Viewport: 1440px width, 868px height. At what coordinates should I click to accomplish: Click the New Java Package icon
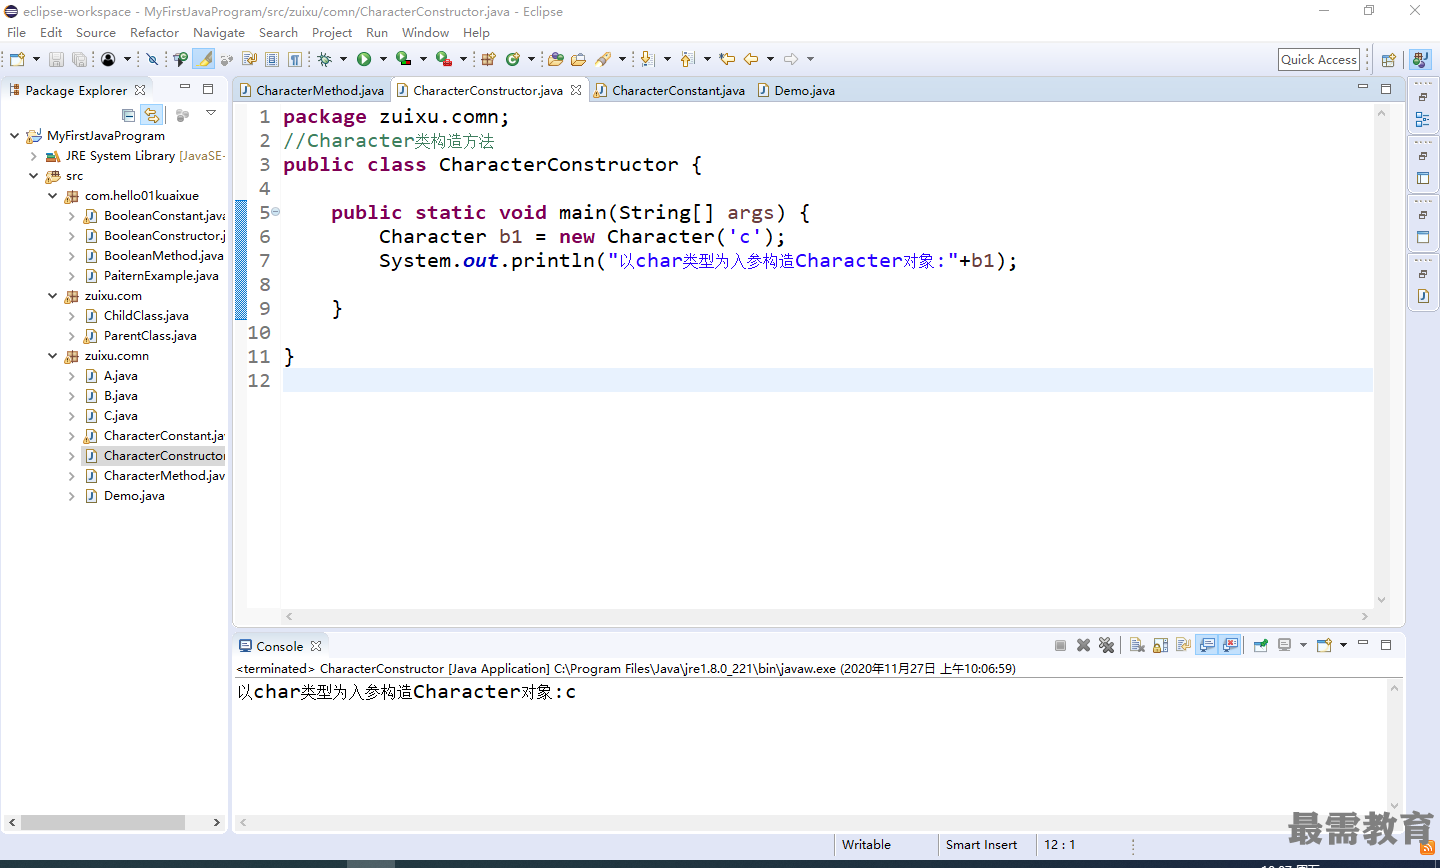point(488,60)
